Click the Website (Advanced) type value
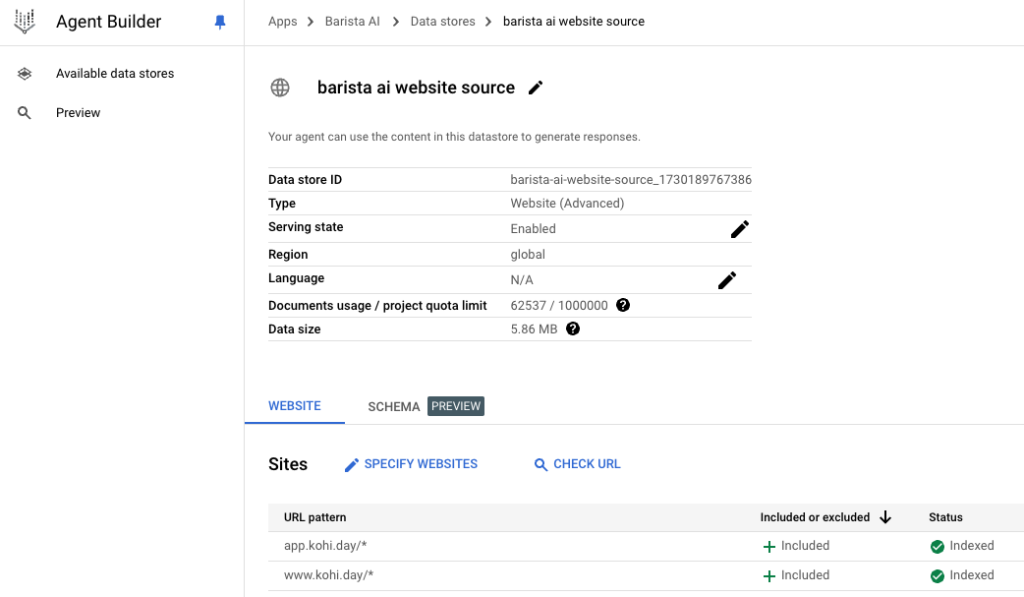 pos(568,203)
